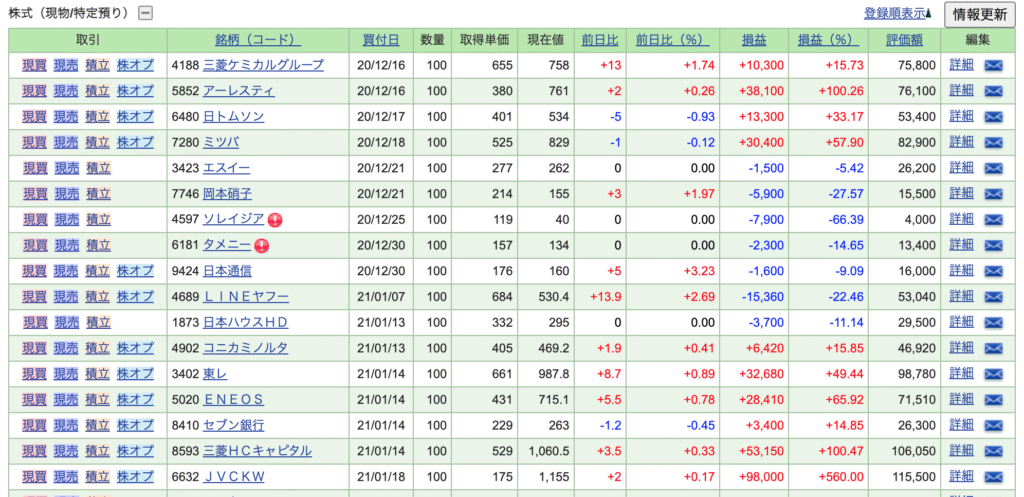
Task: Click the mail icon in the エスイー row
Action: click(x=993, y=168)
